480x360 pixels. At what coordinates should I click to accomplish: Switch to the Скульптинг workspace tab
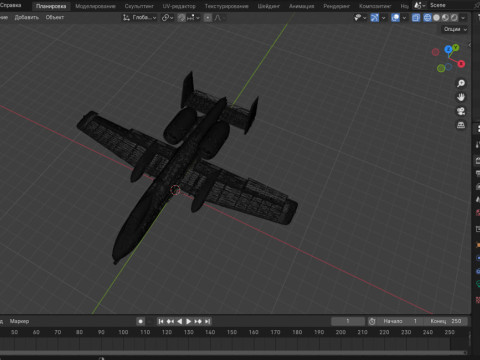[x=139, y=6]
